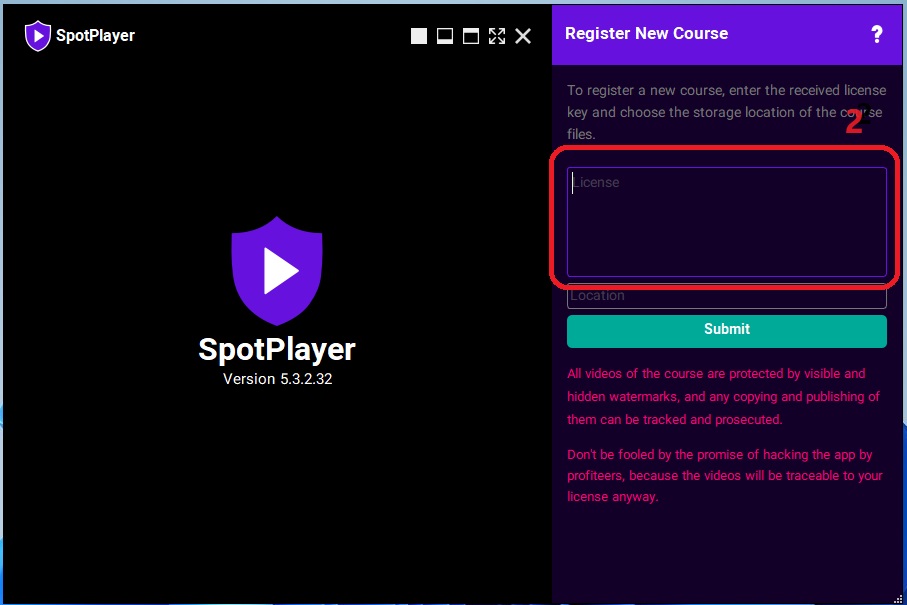Click the Register New Course header
907x605 pixels.
pos(646,34)
